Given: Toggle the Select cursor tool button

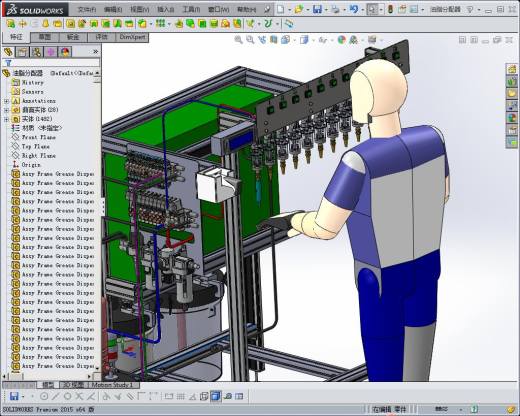Looking at the screenshot, I should (372, 9).
